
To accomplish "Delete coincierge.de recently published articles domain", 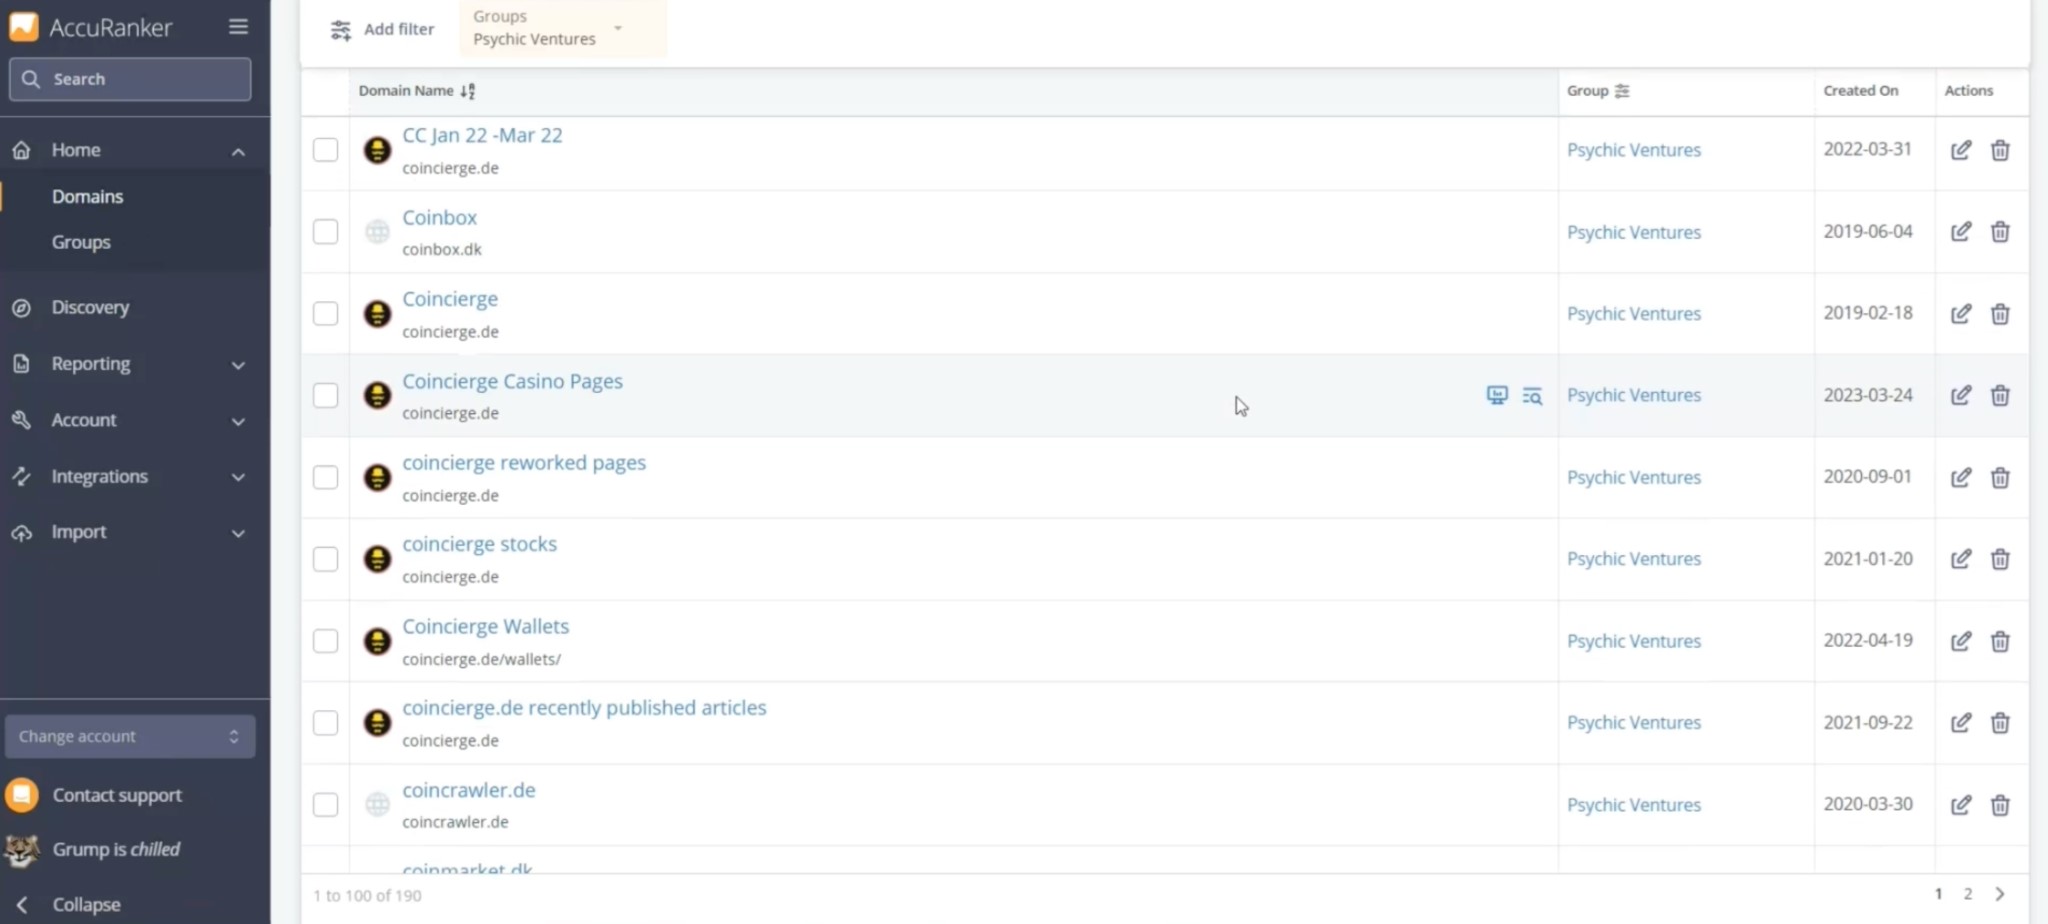I will coord(2000,722).
